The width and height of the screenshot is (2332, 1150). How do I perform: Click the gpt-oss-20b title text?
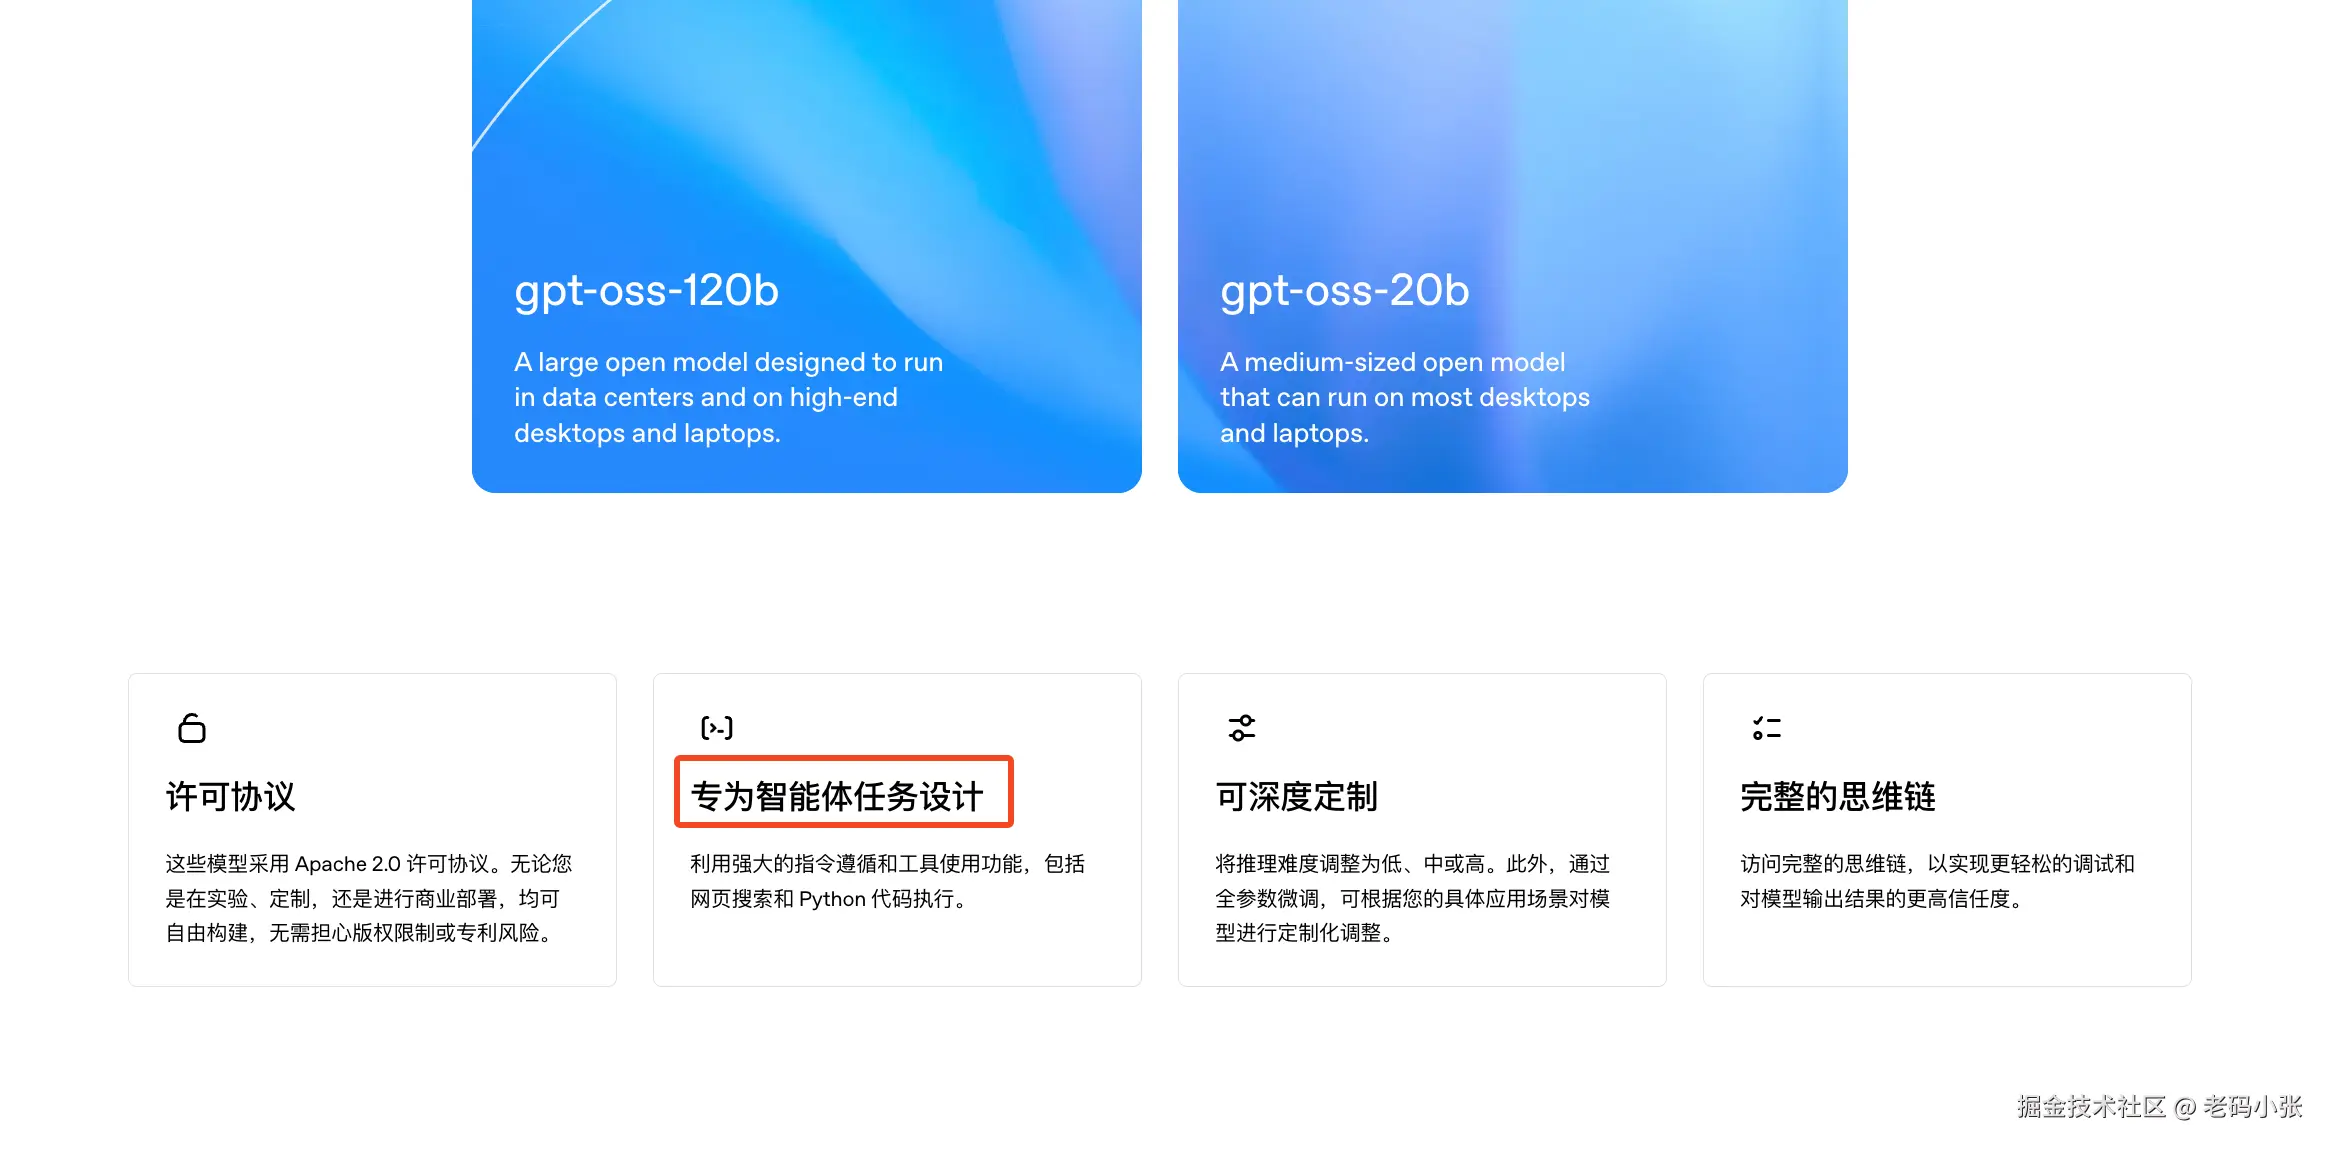1345,291
